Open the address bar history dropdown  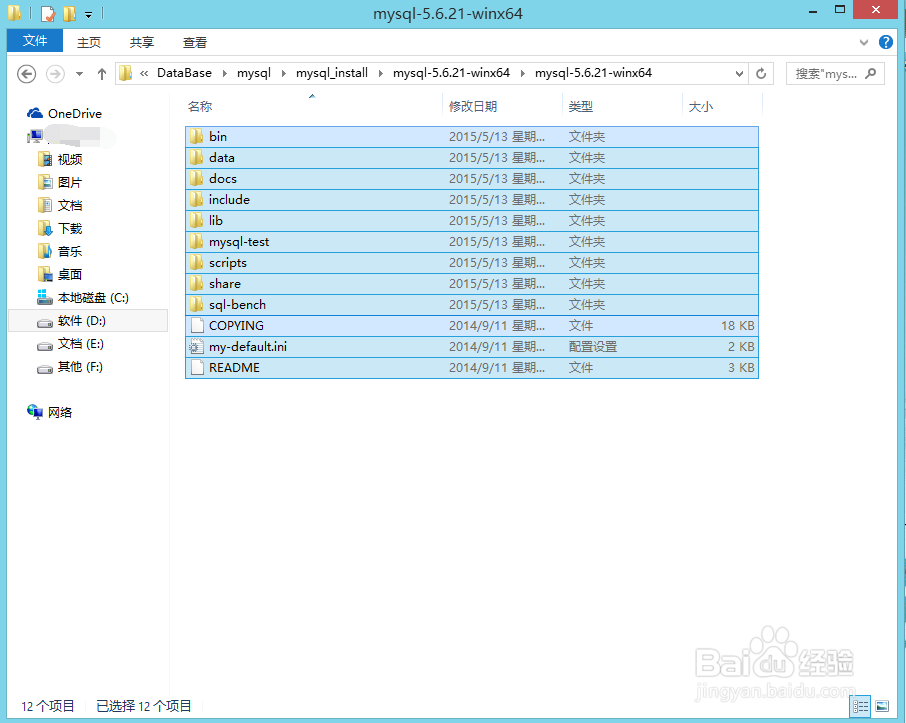(738, 73)
